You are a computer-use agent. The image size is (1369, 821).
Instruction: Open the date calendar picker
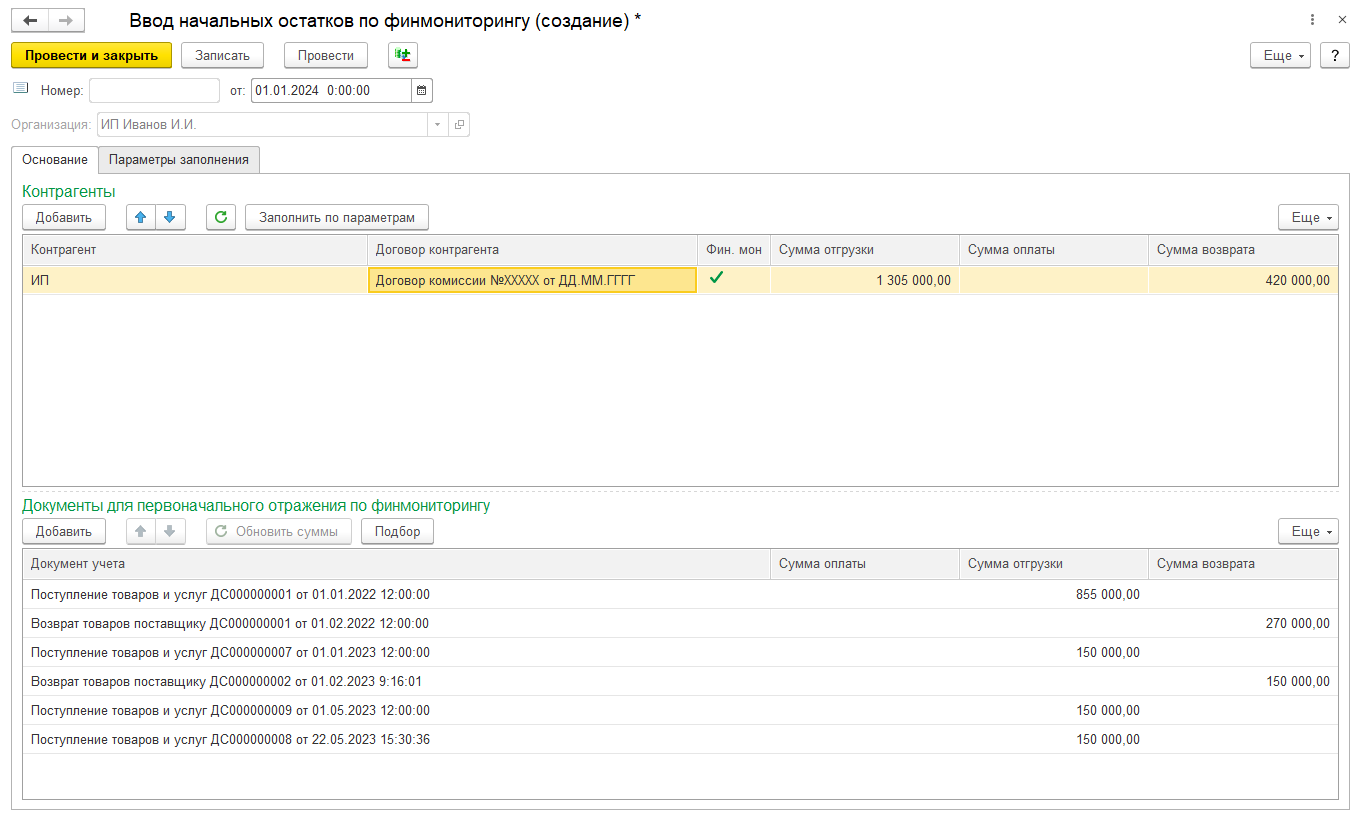point(422,90)
